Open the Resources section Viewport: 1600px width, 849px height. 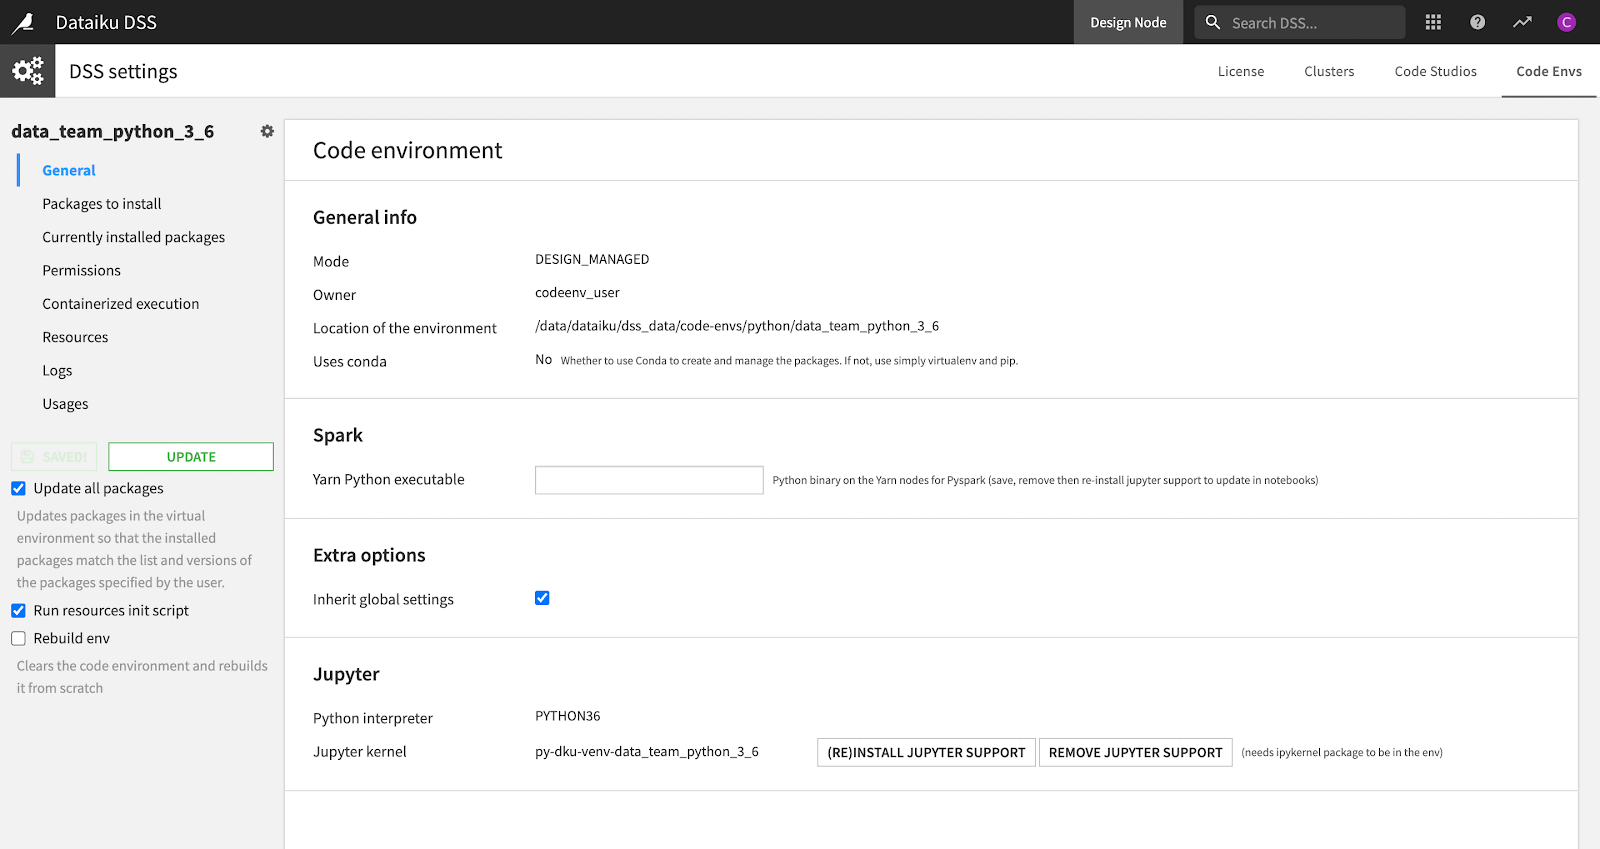[x=75, y=337]
